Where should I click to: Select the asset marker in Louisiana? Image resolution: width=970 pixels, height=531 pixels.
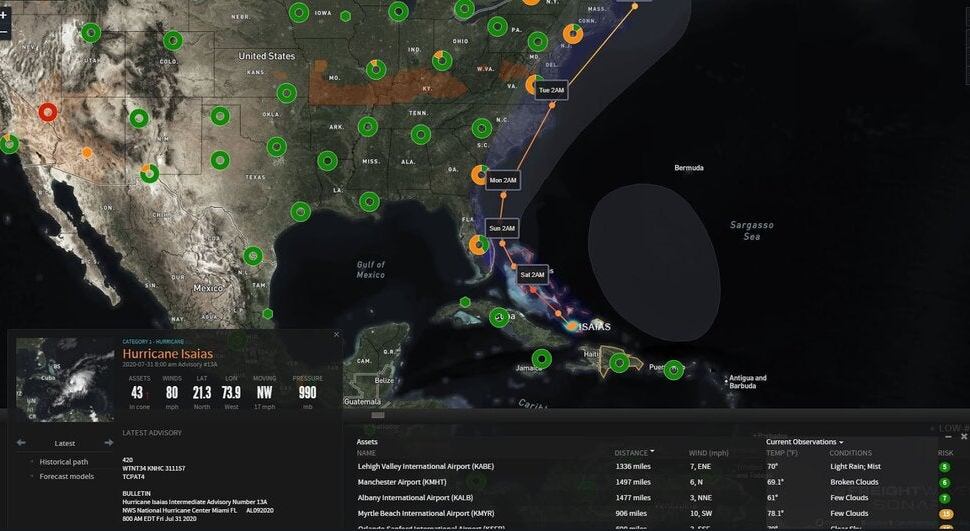[369, 201]
